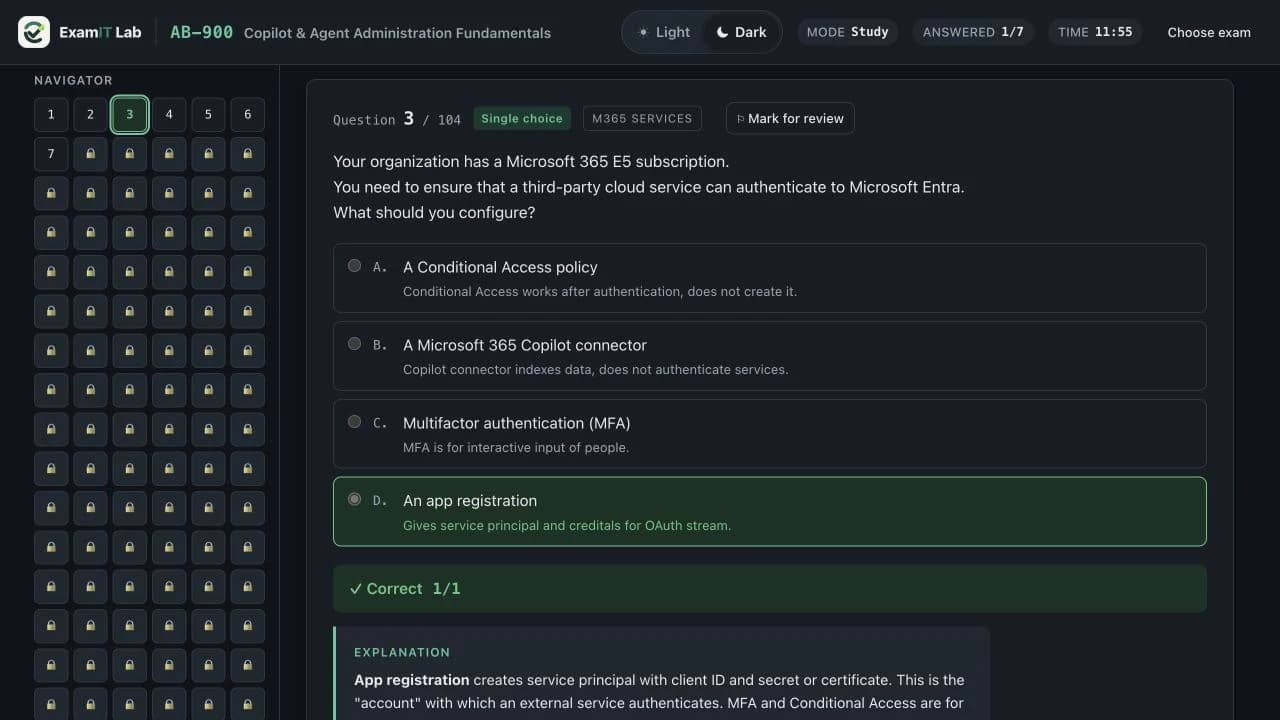Select answer C radio button
Image resolution: width=1280 pixels, height=720 pixels.
(x=354, y=422)
